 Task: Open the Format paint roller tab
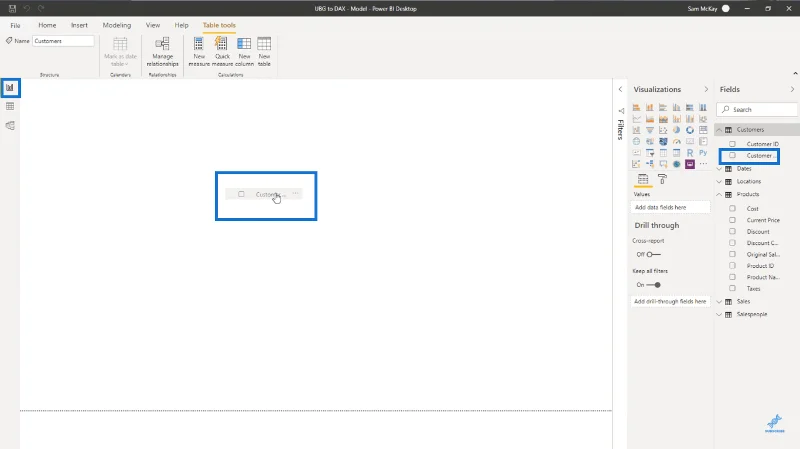coord(662,179)
